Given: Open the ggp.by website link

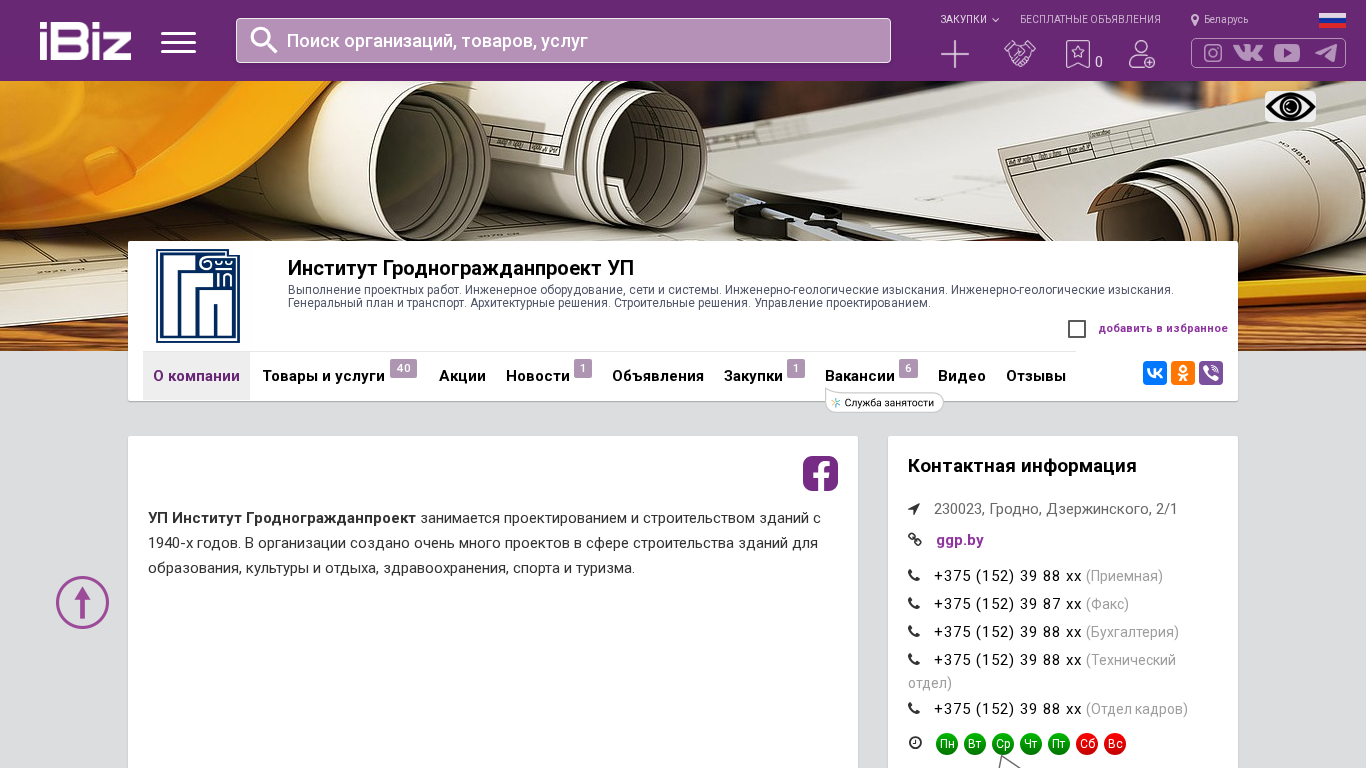Looking at the screenshot, I should (x=960, y=540).
